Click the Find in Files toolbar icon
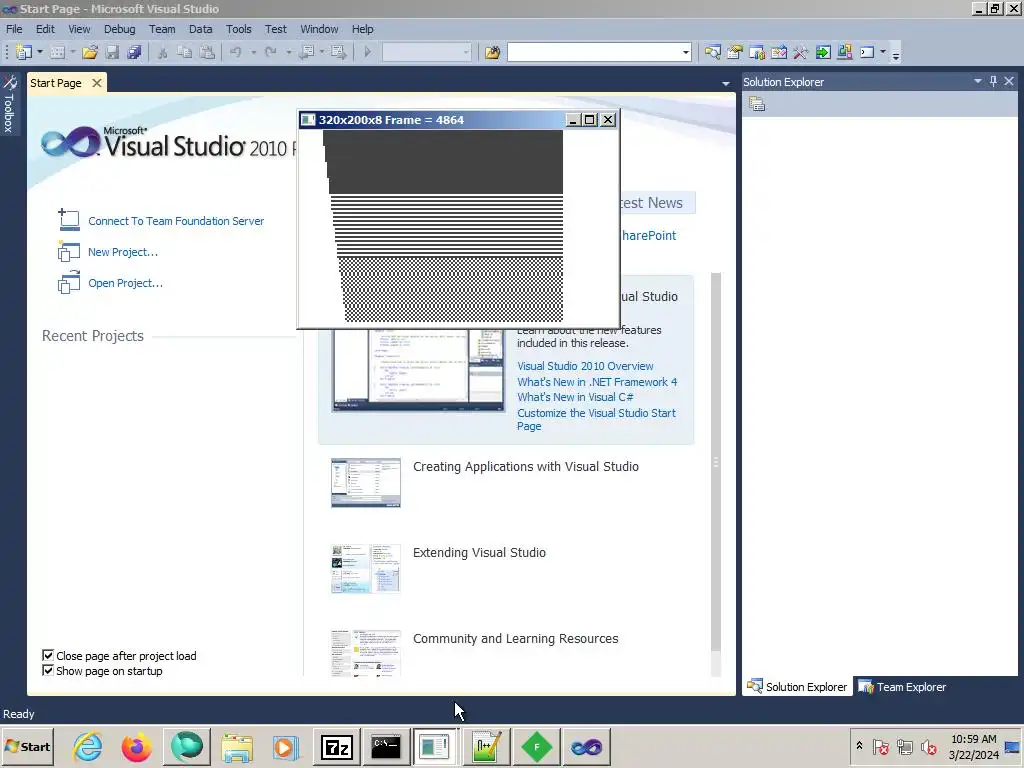 (492, 52)
